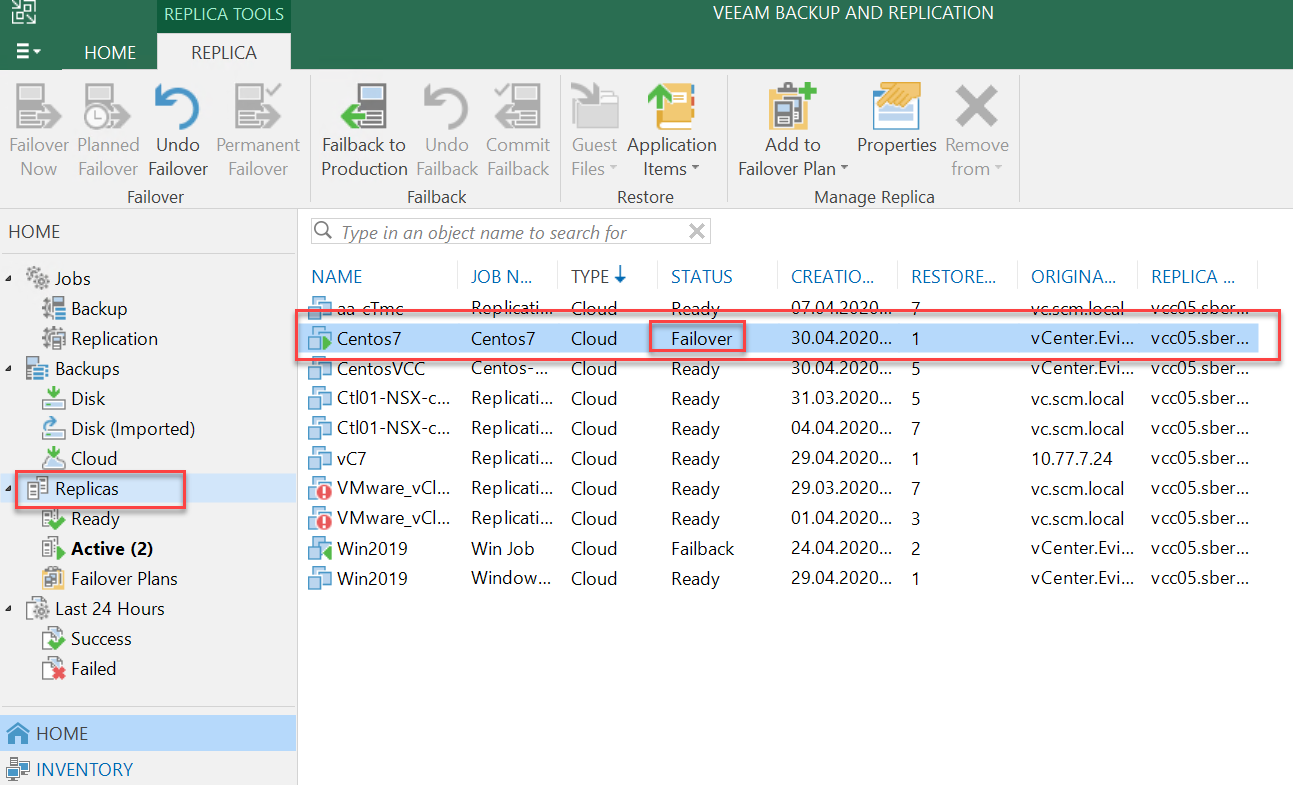Viewport: 1293px width, 786px height.
Task: Open the INVENTORY navigation pane button
Action: [x=148, y=769]
